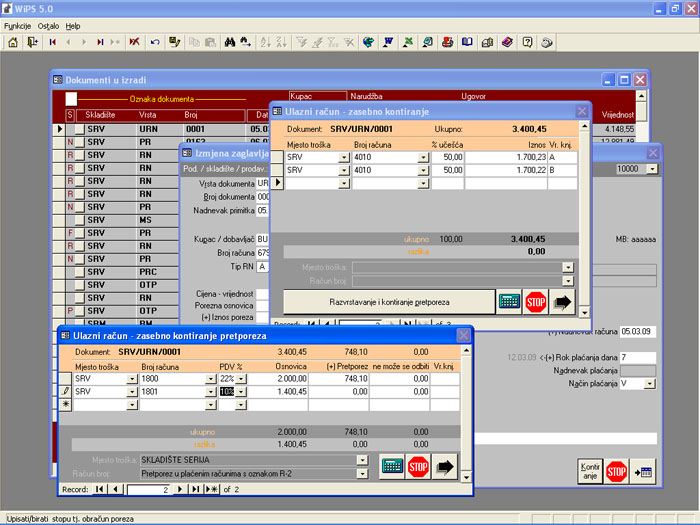The height and width of the screenshot is (525, 700).
Task: Open the PDV % dropdown showing 22%
Action: [241, 379]
